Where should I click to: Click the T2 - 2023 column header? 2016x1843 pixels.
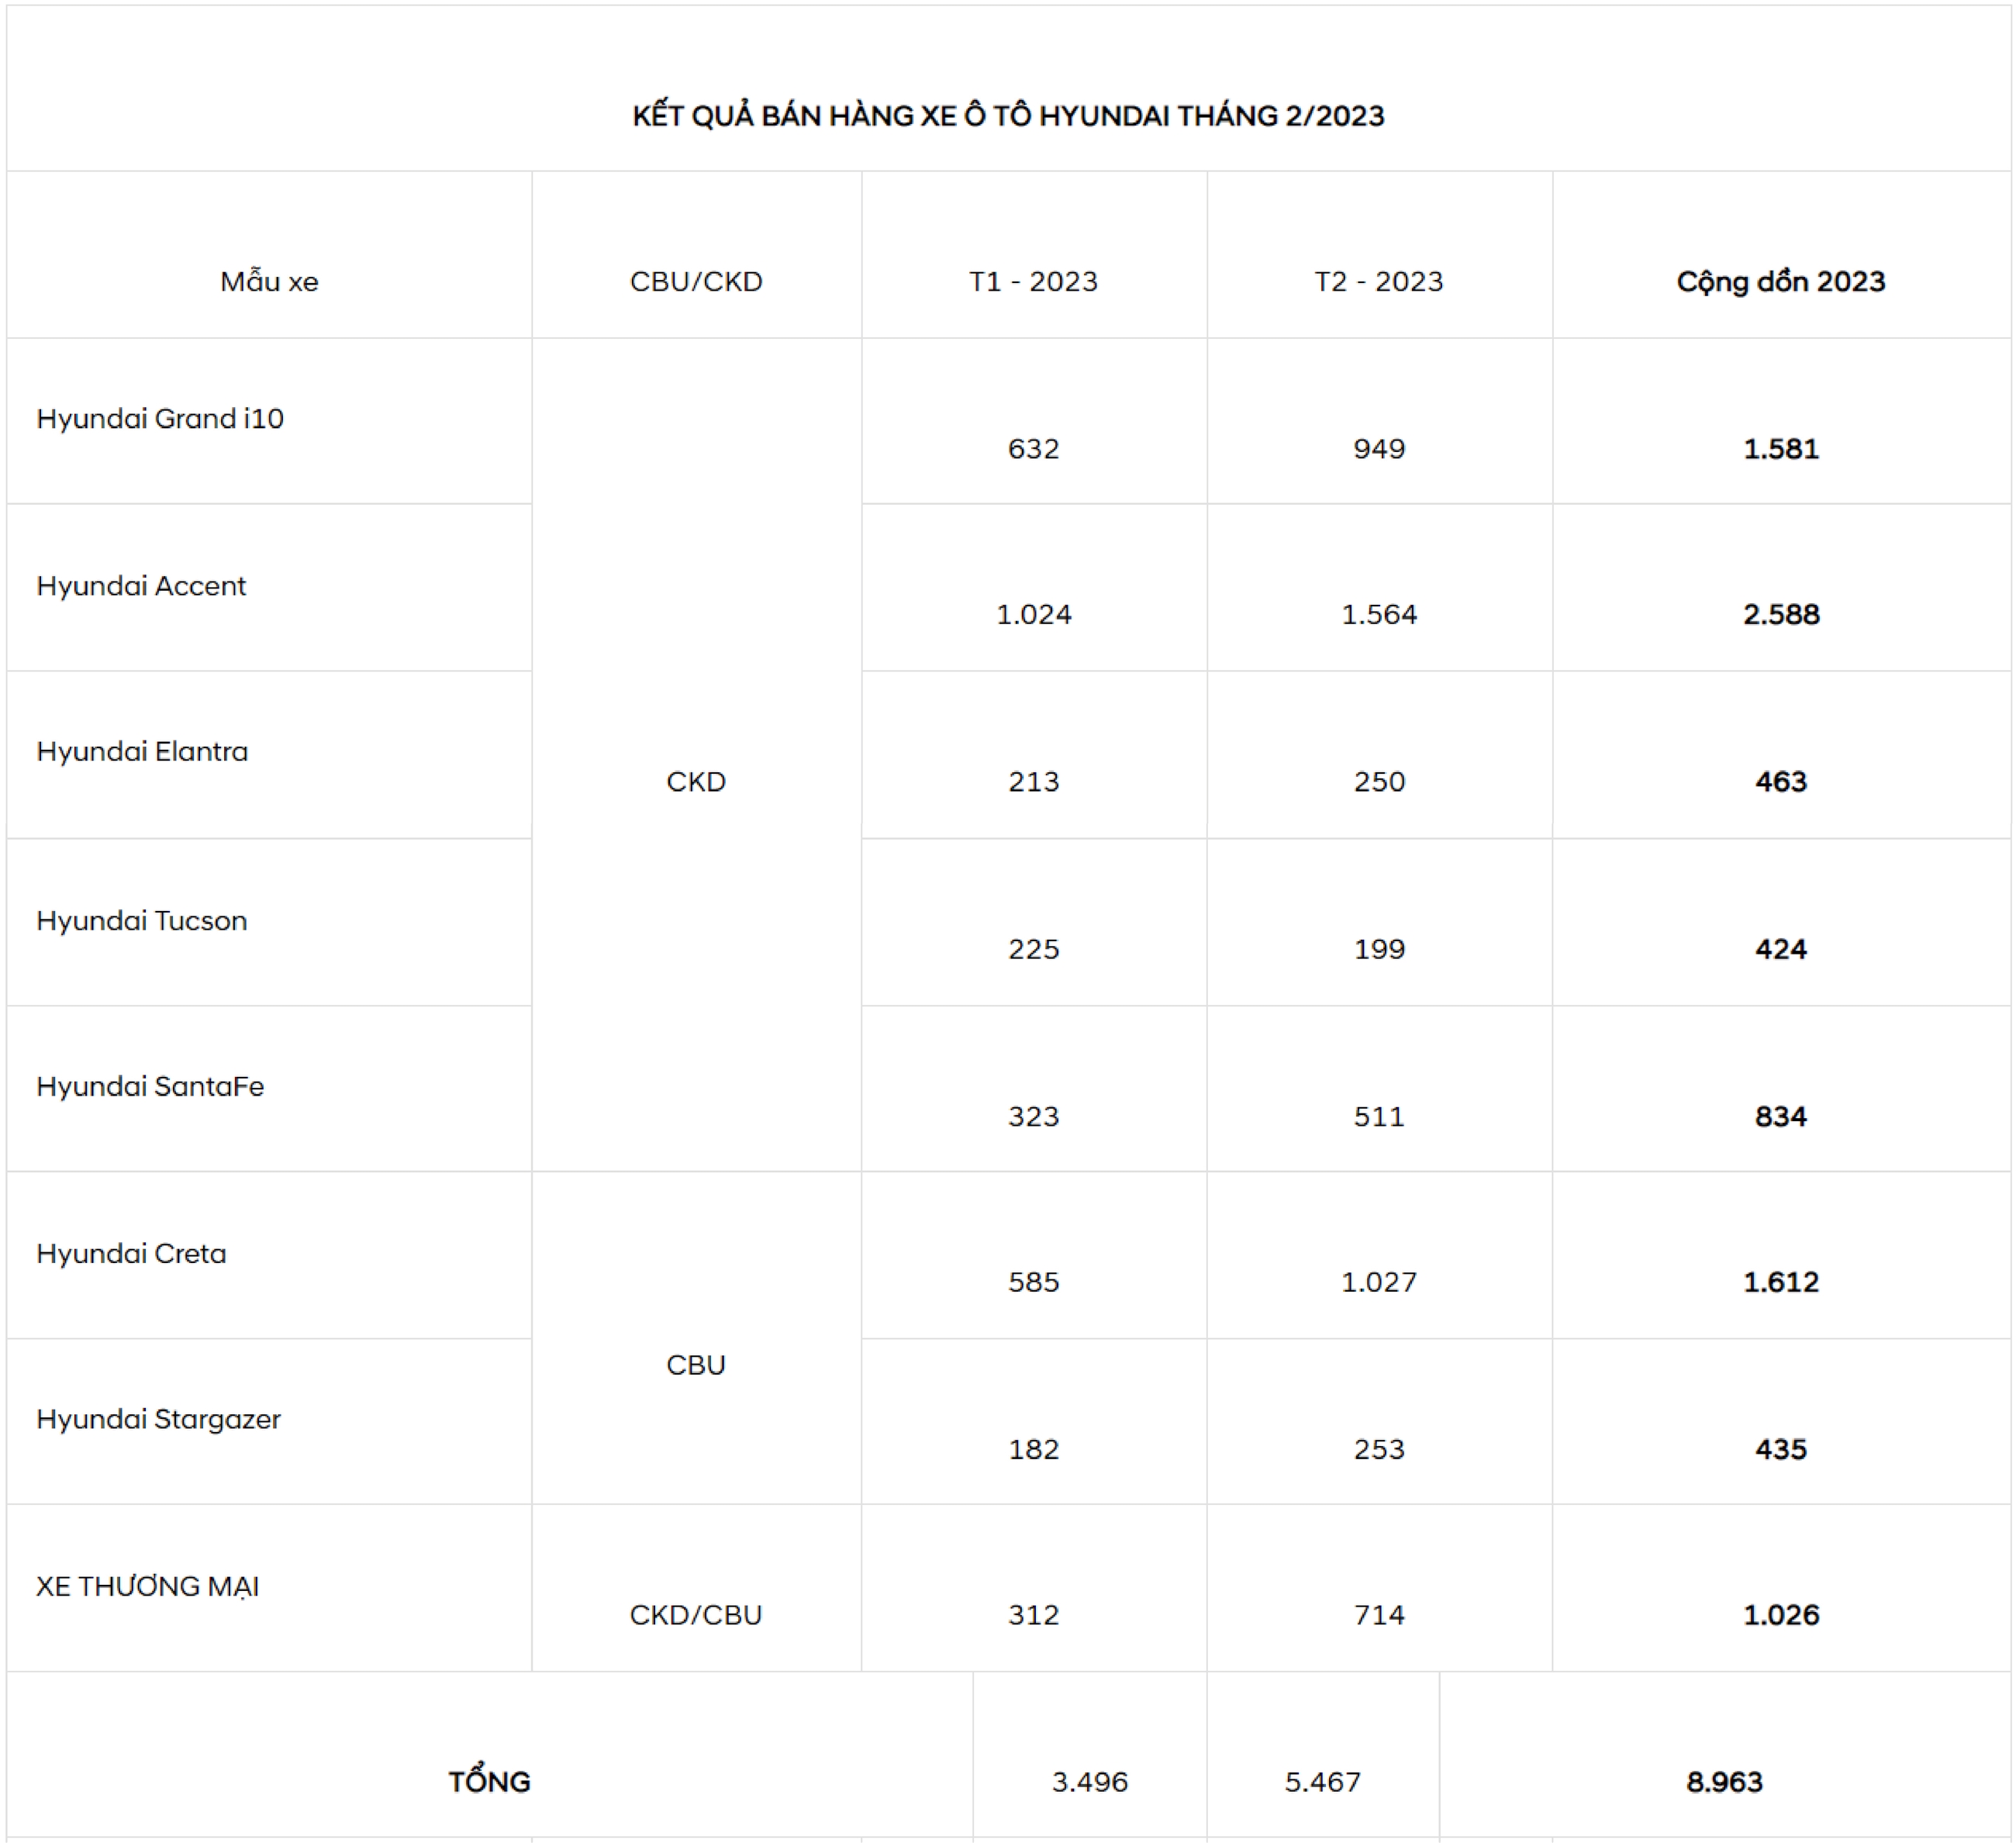click(x=1379, y=281)
